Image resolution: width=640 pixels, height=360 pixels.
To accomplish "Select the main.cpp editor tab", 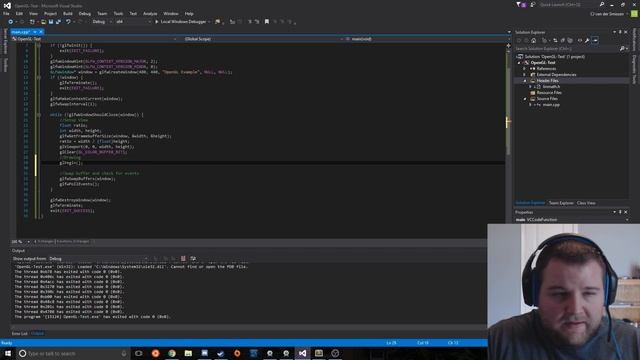I will (20, 32).
